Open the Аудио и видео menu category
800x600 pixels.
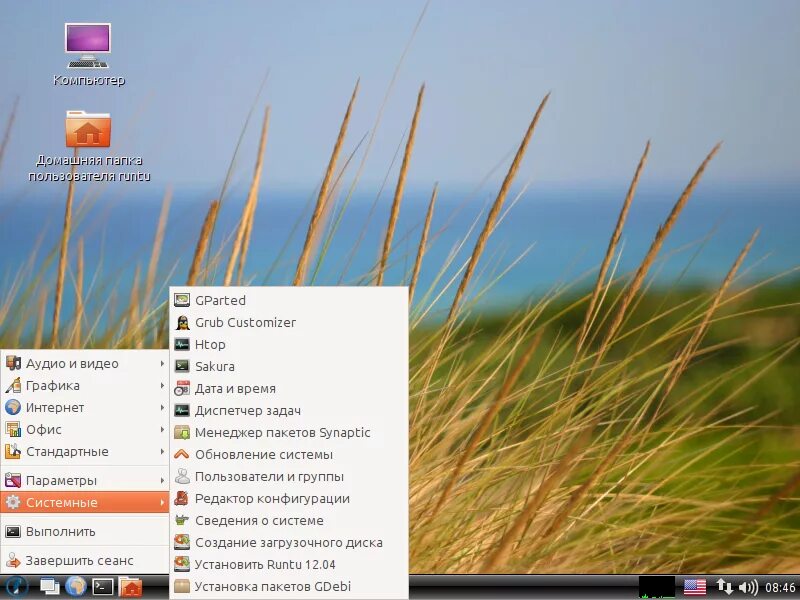pyautogui.click(x=85, y=363)
